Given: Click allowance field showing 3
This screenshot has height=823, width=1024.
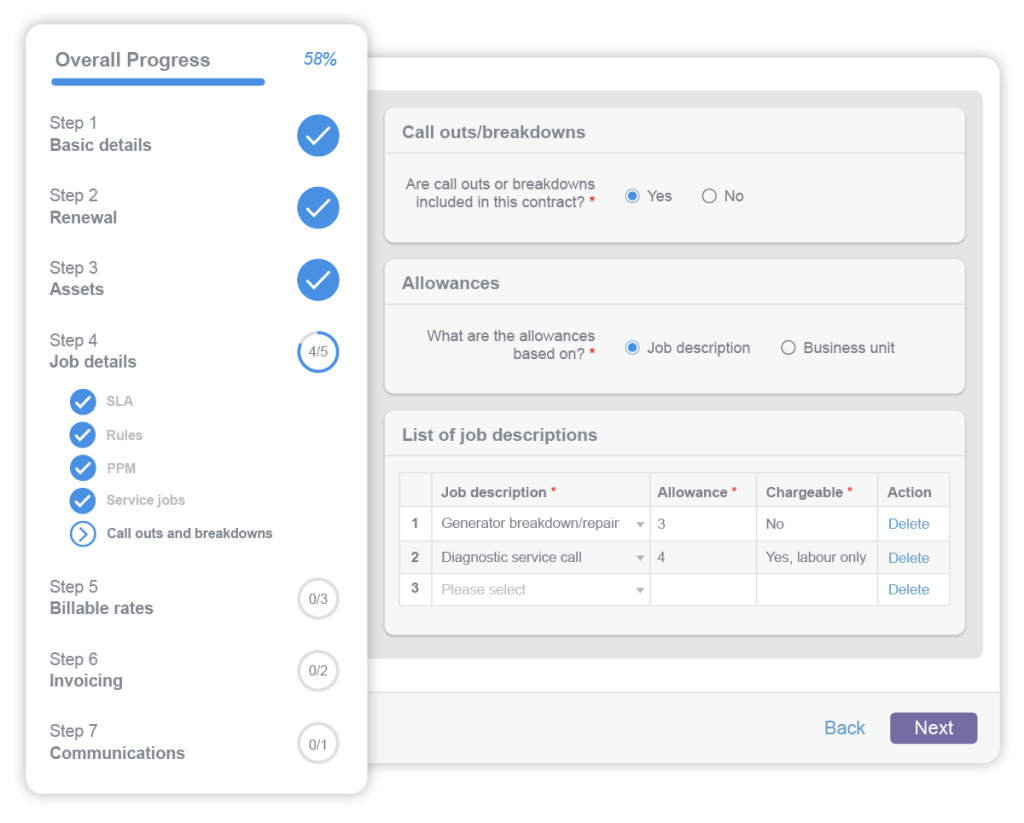Looking at the screenshot, I should tap(703, 524).
